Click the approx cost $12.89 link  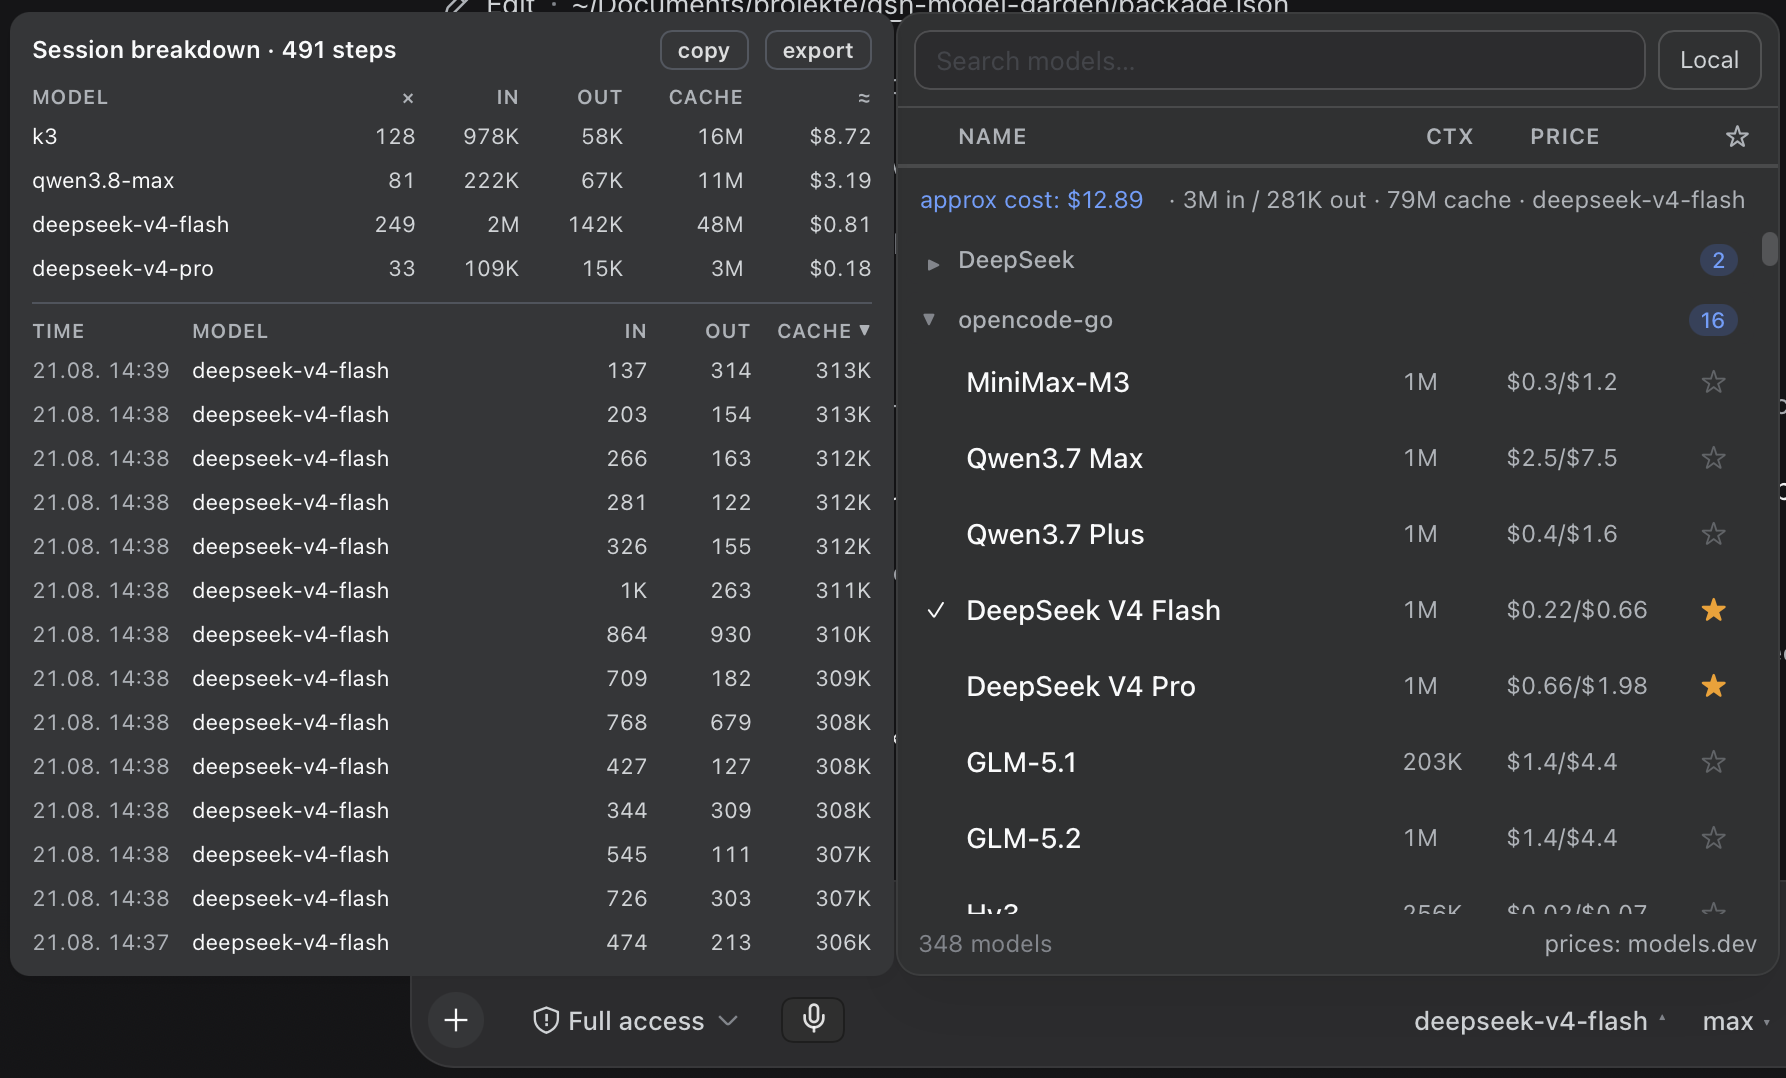point(1031,200)
